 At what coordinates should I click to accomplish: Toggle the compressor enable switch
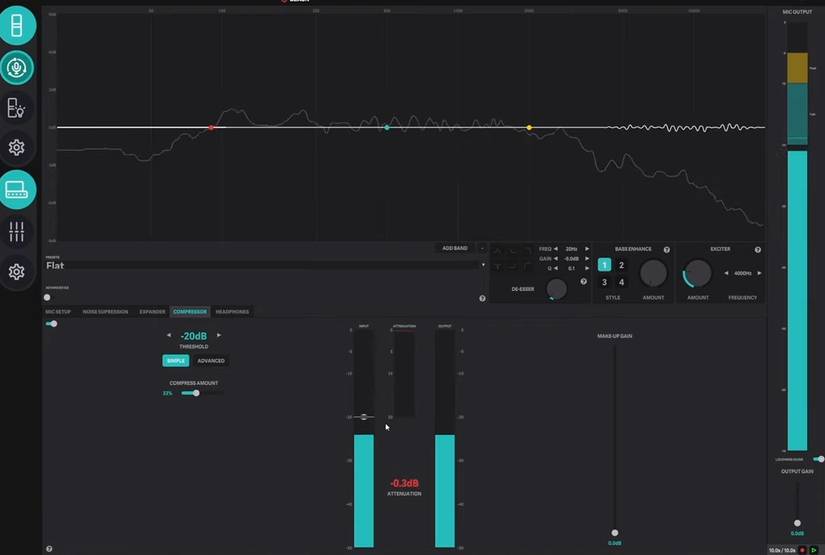tap(51, 324)
